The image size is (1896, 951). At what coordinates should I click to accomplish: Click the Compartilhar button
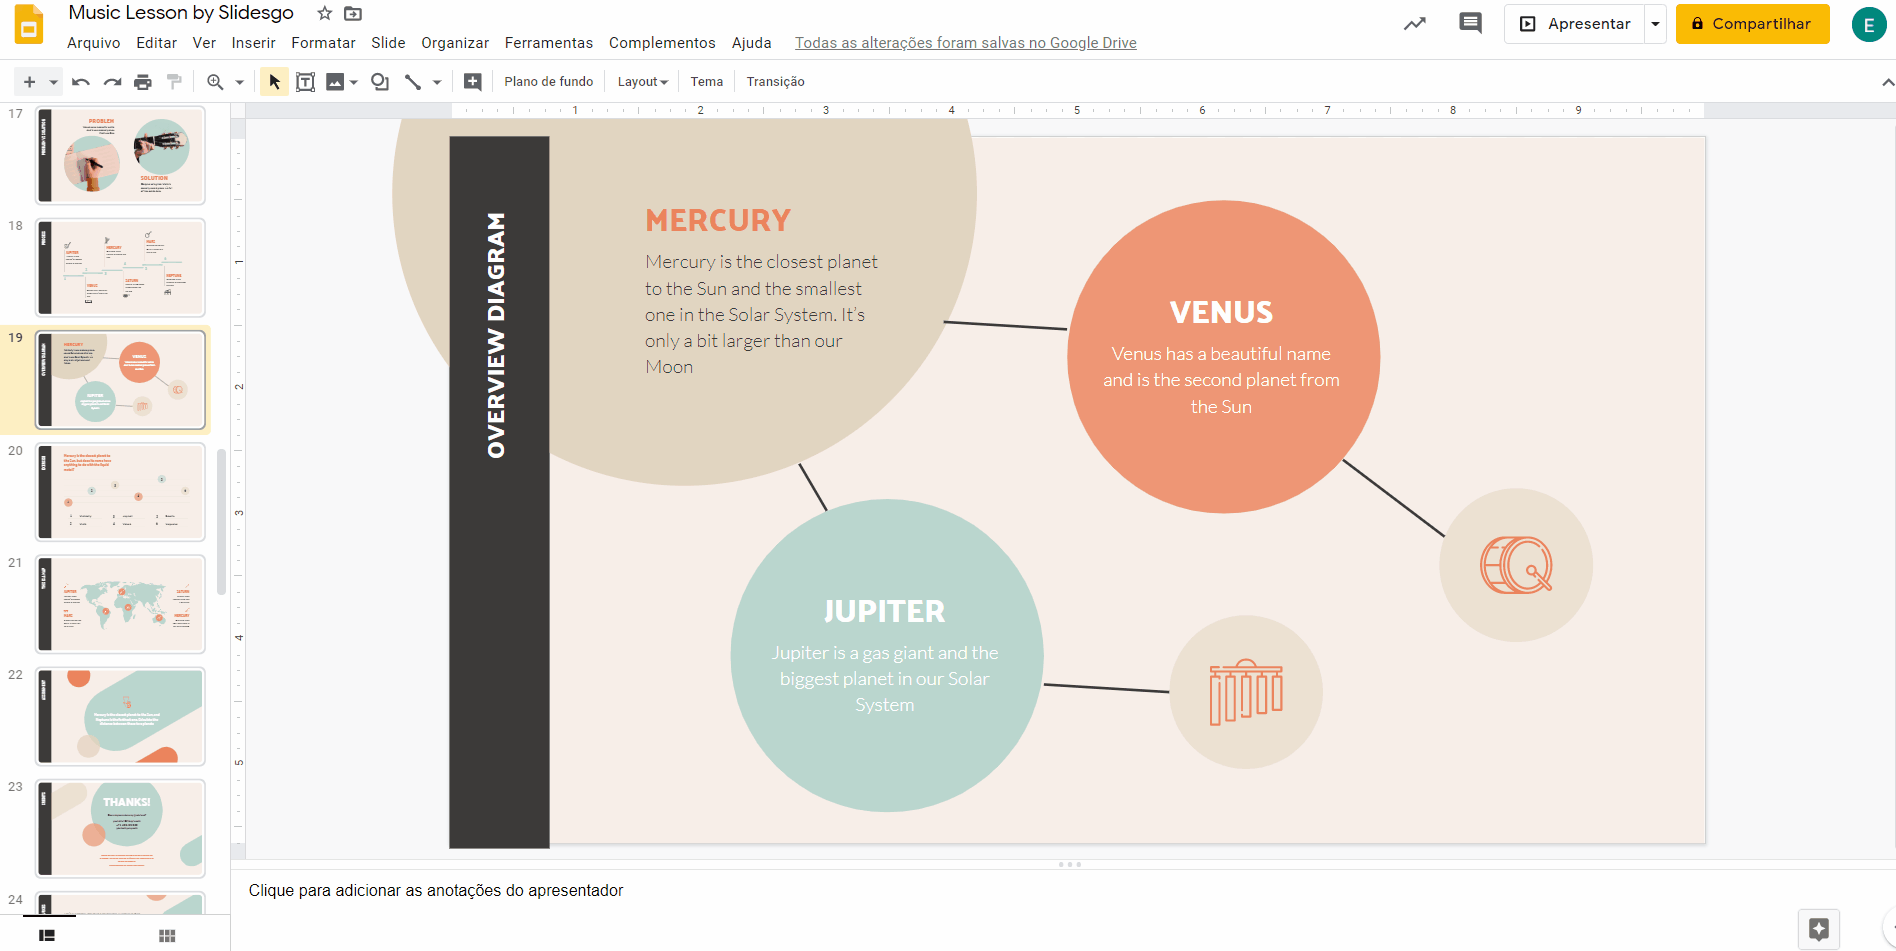point(1752,24)
